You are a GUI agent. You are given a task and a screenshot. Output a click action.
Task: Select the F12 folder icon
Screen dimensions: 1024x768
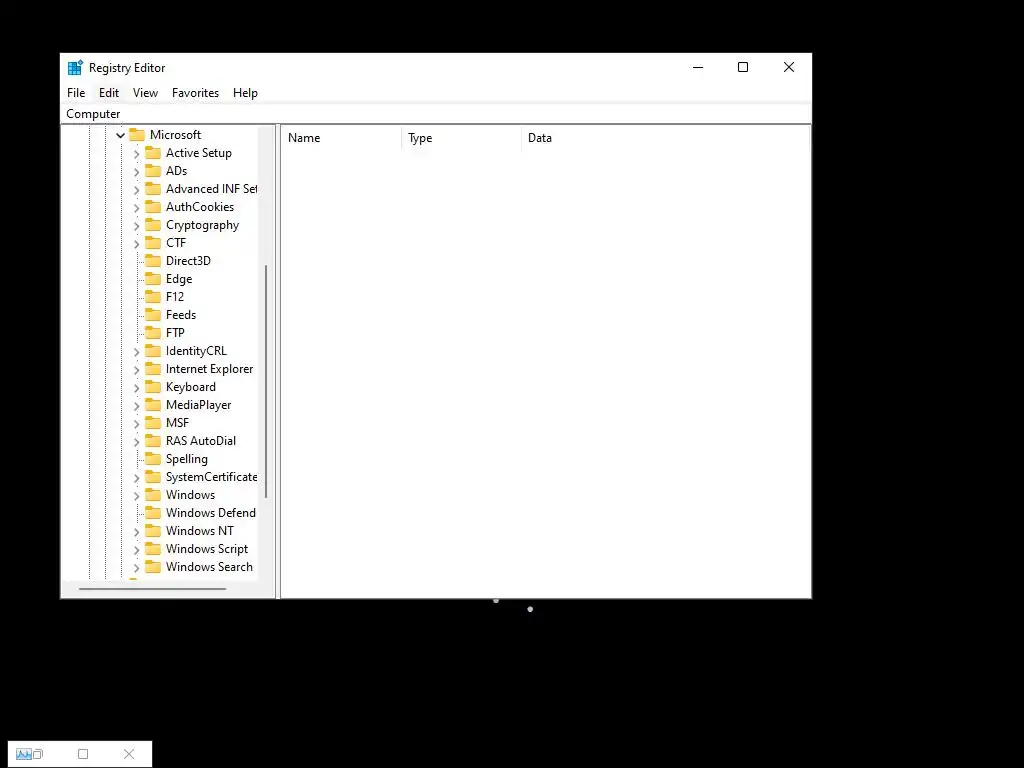coord(153,296)
